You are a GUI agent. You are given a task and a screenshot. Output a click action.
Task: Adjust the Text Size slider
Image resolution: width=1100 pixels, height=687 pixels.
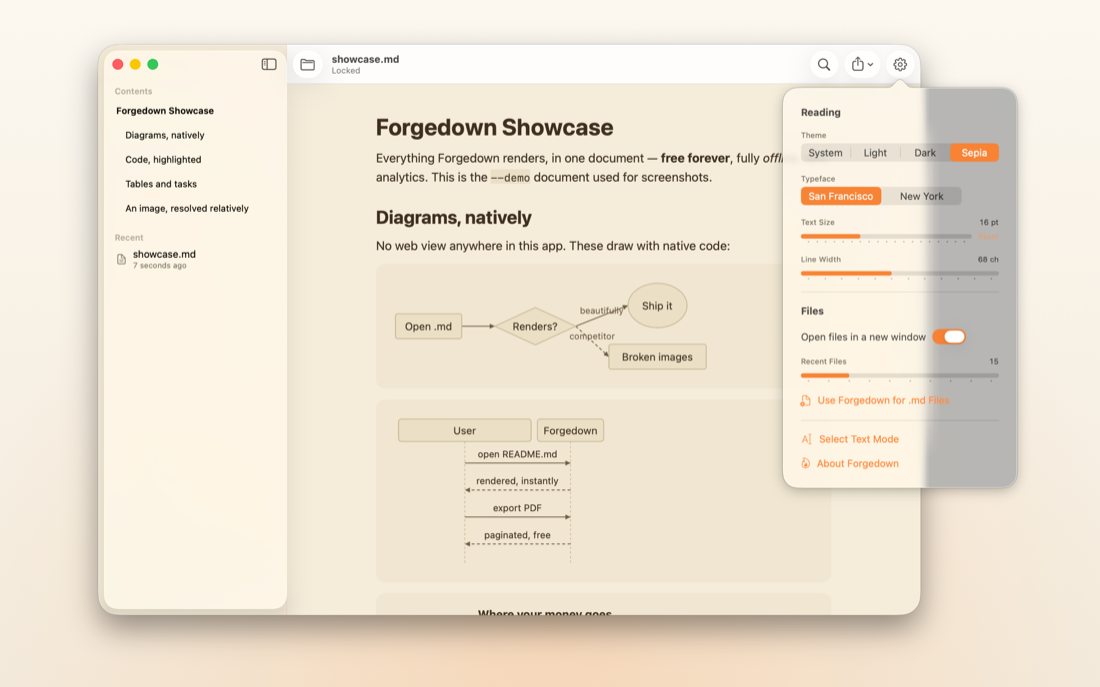pos(886,236)
